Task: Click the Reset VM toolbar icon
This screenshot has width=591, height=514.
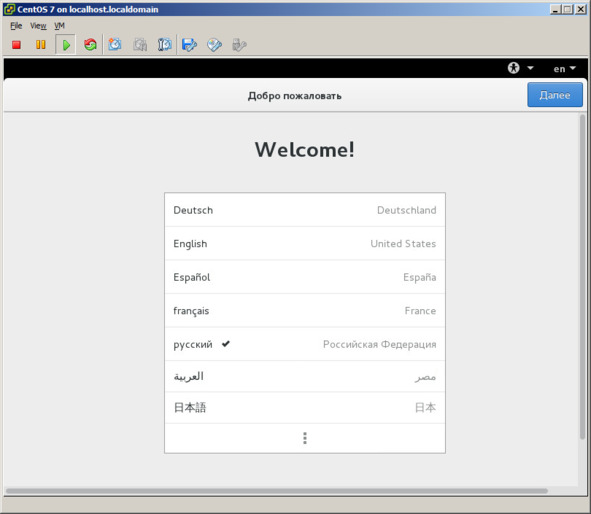Action: (90, 45)
